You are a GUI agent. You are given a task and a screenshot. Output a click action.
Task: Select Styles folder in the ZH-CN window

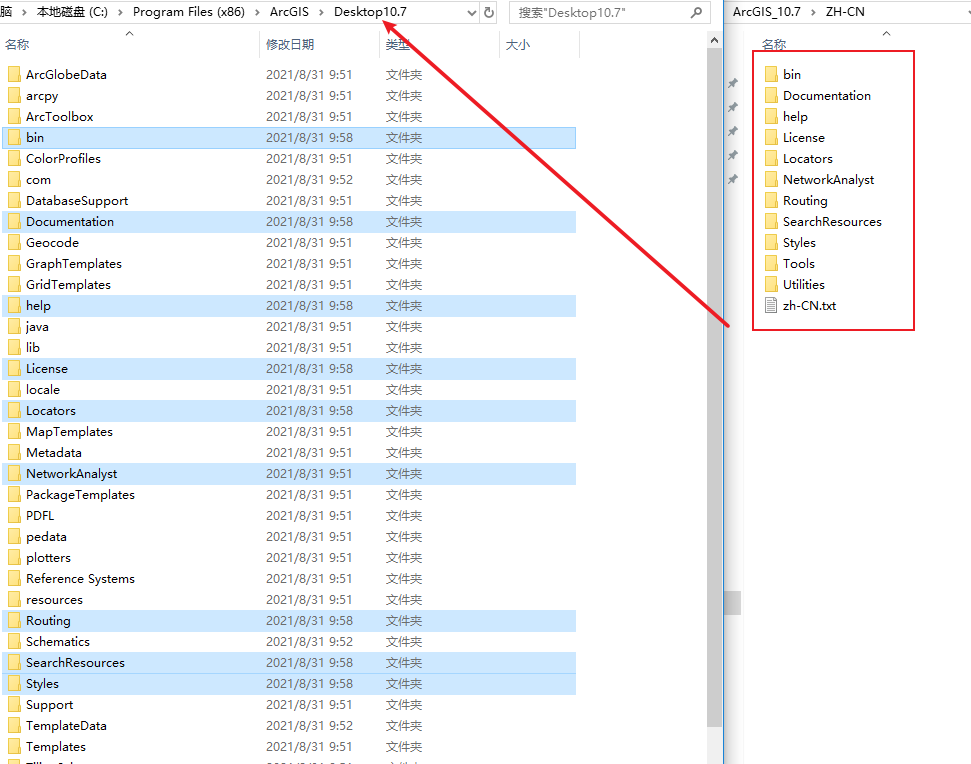[799, 243]
